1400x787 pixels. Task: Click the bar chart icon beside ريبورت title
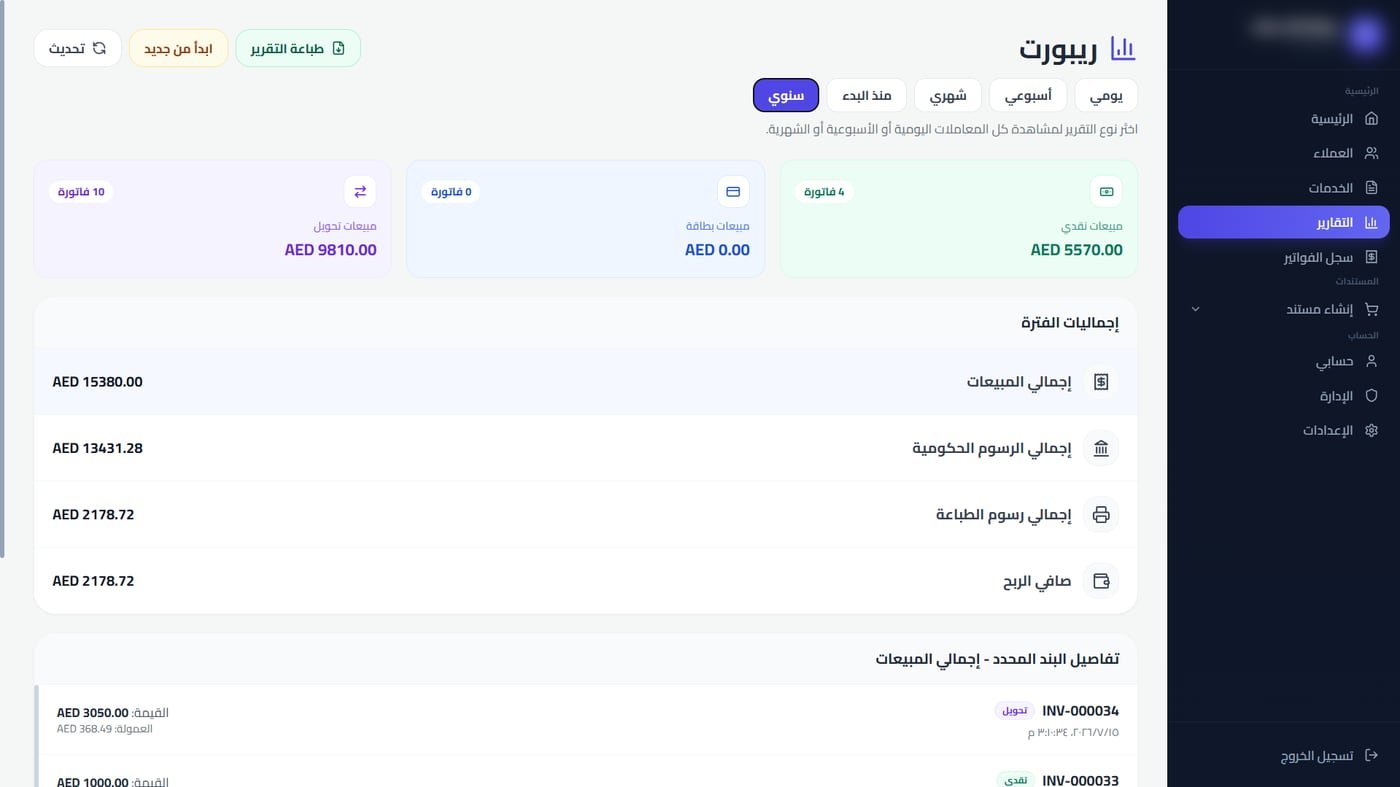(1124, 48)
